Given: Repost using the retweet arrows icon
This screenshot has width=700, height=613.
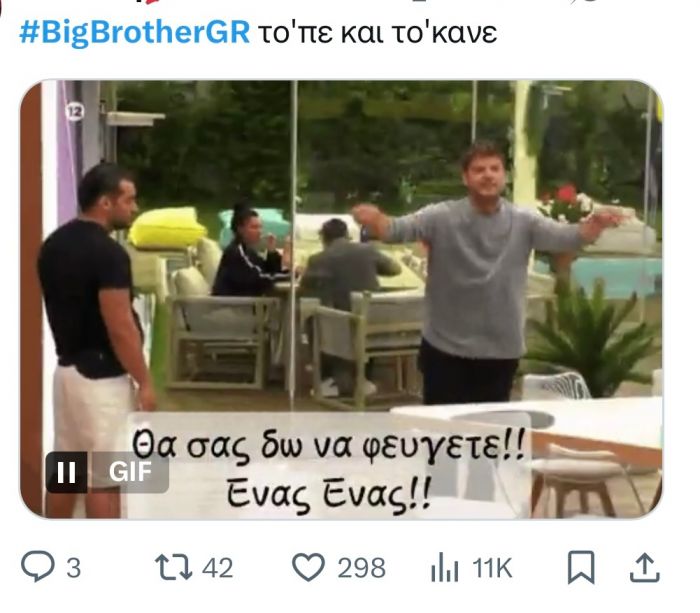Looking at the screenshot, I should (173, 567).
